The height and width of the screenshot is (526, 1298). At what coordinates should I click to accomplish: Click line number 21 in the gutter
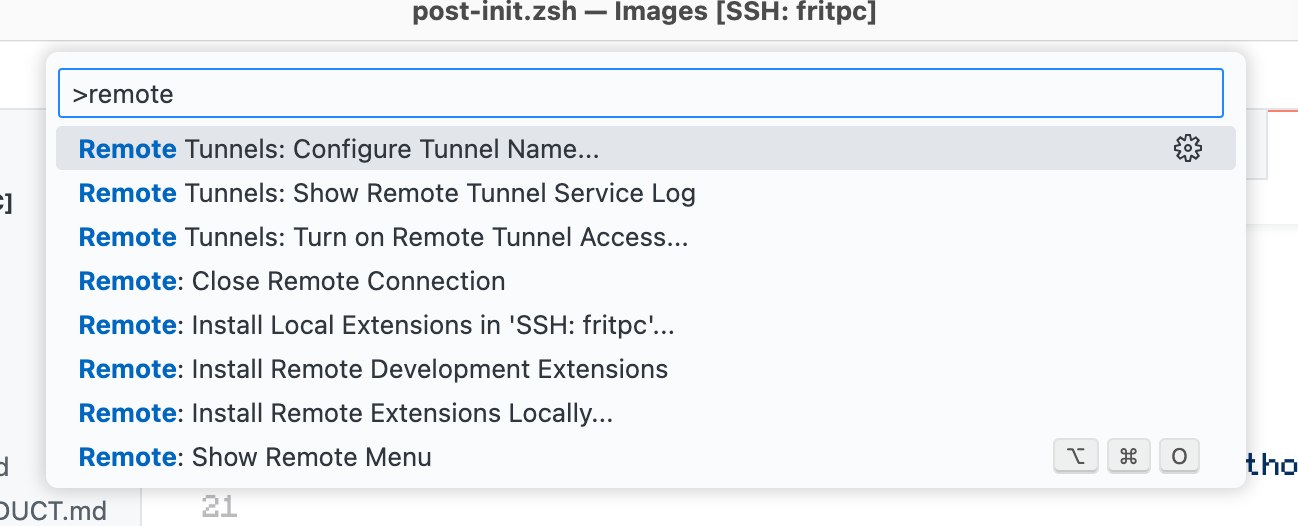coord(219,507)
